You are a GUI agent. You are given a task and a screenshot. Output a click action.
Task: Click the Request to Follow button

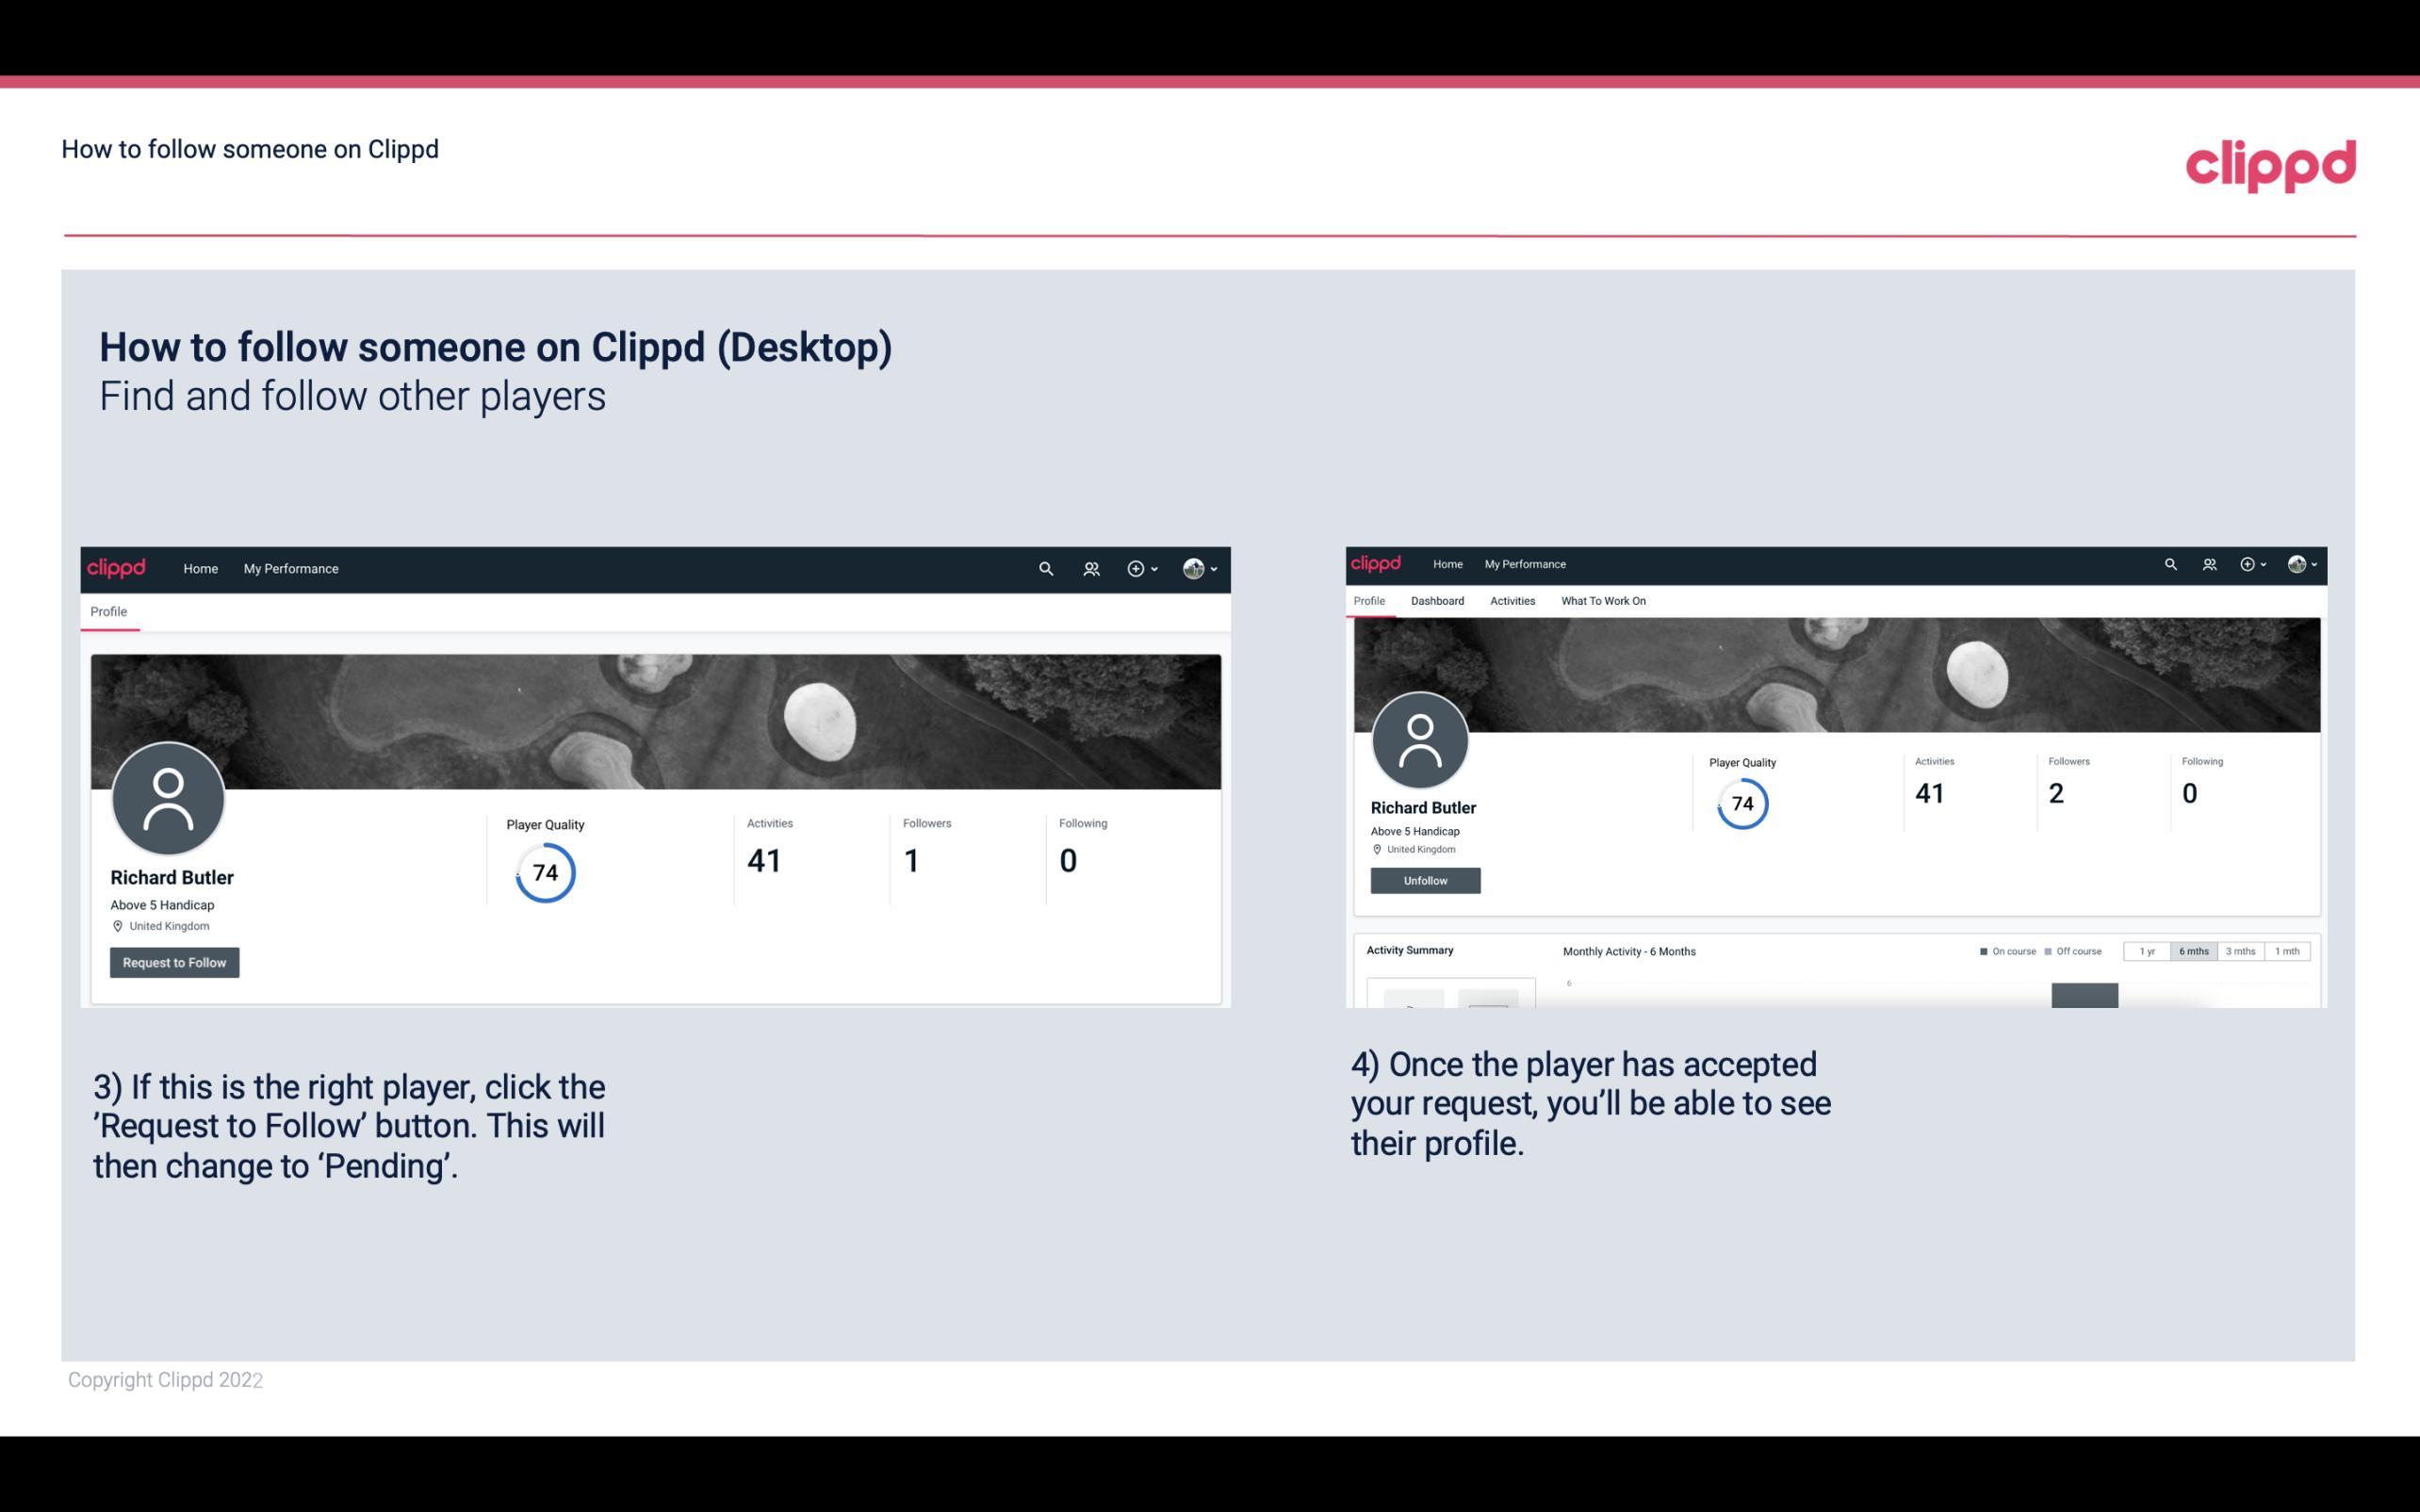[x=174, y=962]
